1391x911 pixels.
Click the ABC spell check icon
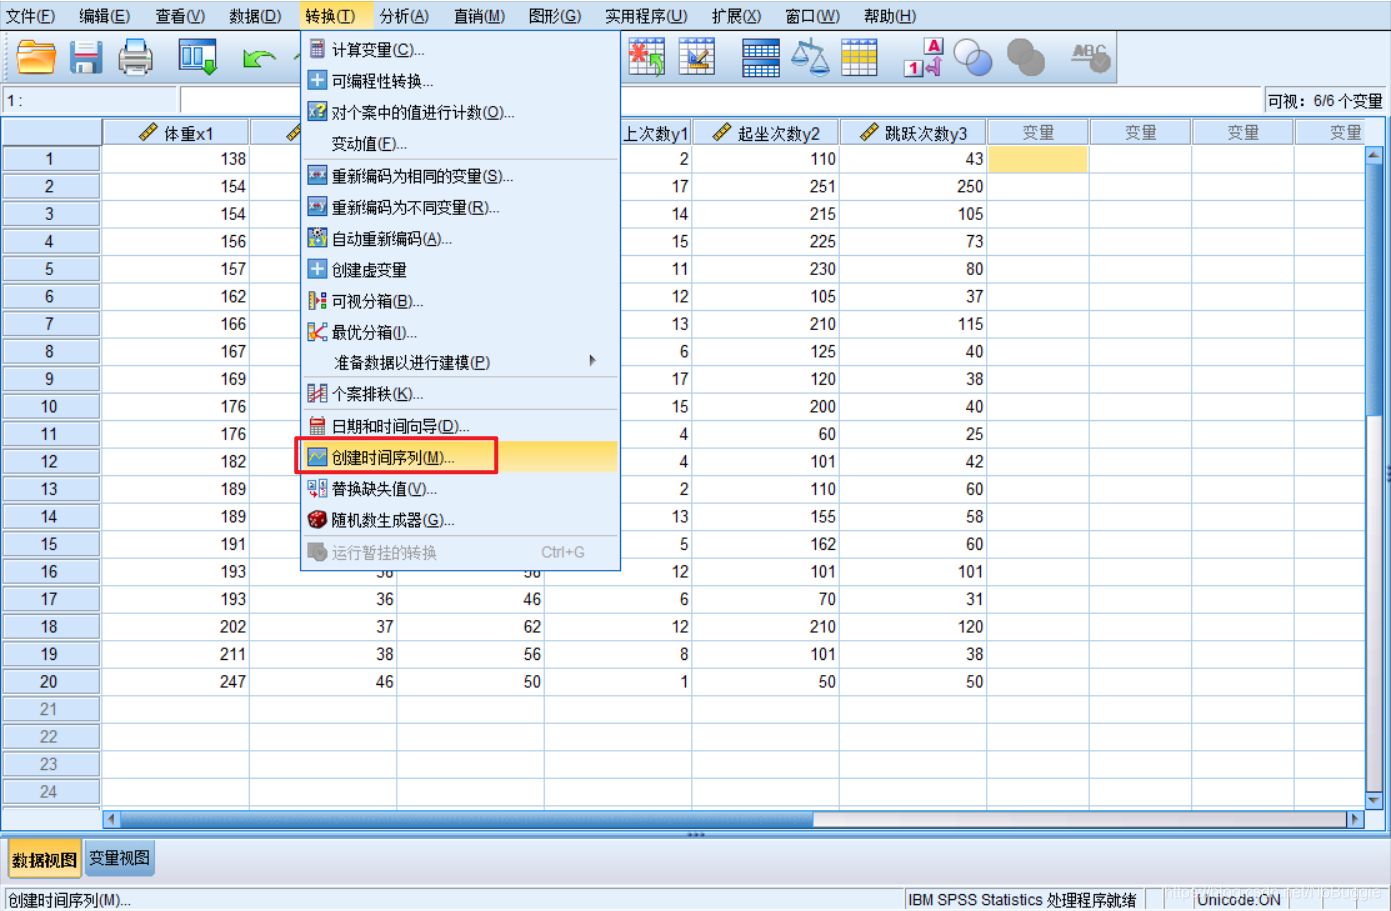1090,58
